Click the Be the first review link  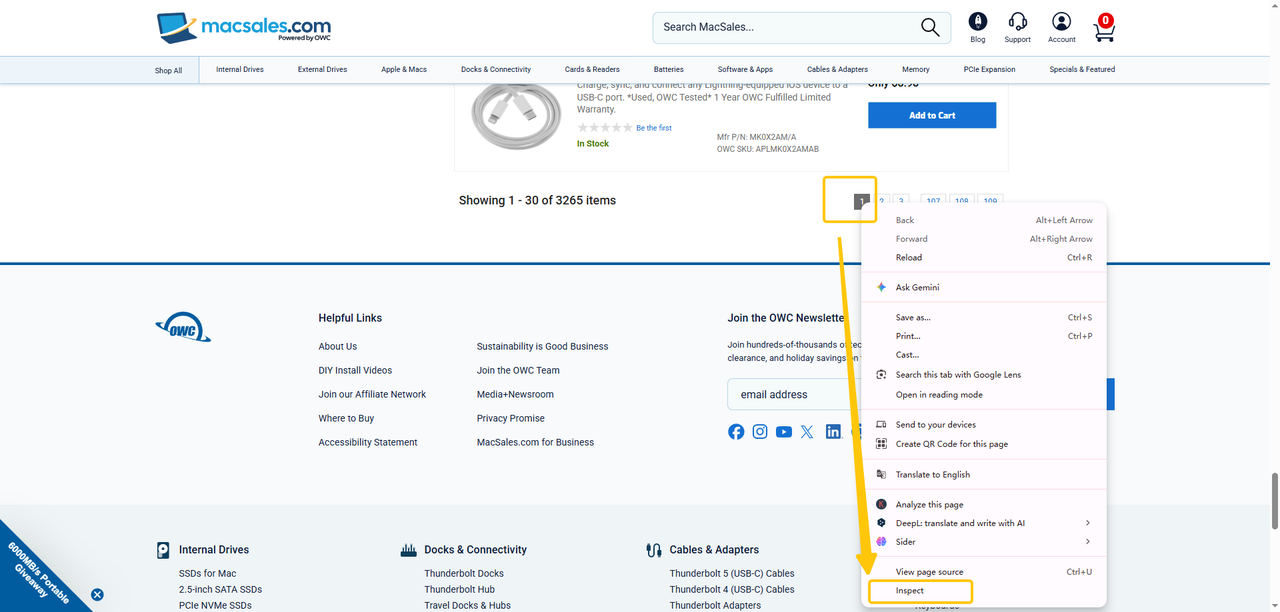point(654,128)
